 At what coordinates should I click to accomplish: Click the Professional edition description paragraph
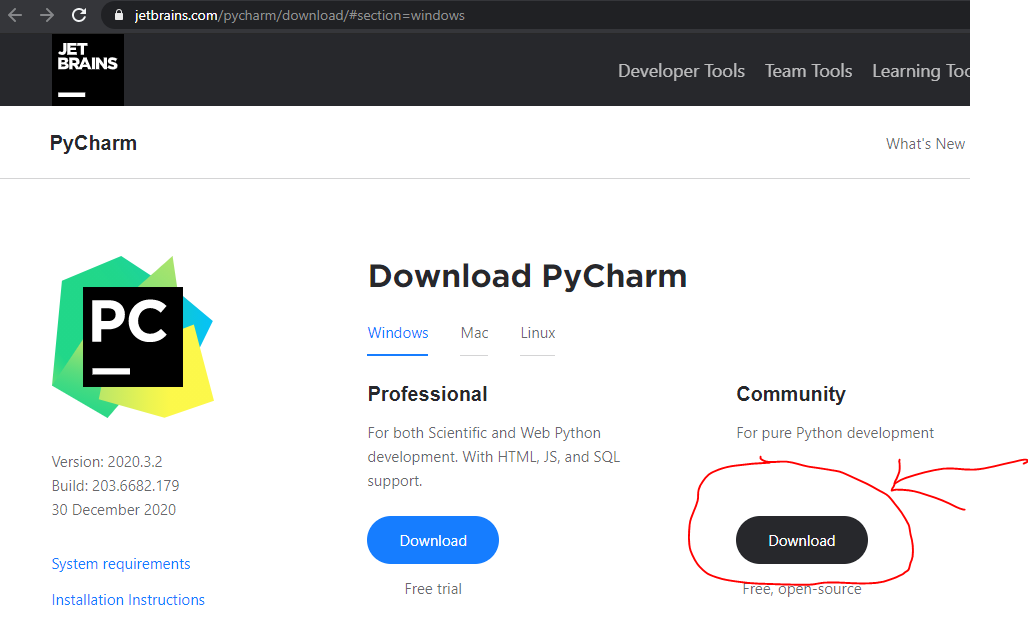494,457
